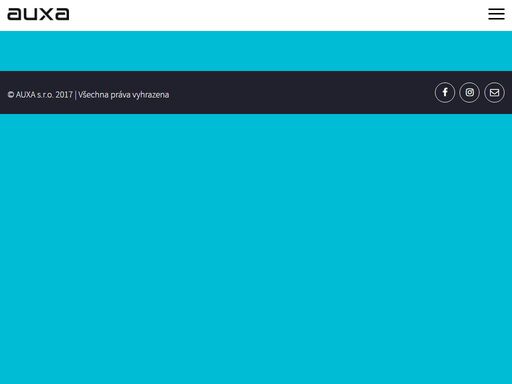Open the Instagram profile icon
The image size is (512, 384).
coord(469,92)
